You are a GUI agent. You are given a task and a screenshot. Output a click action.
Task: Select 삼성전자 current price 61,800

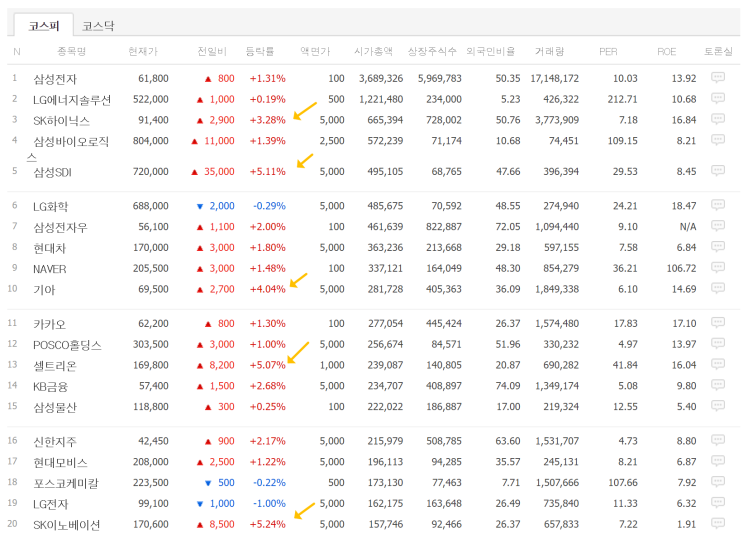tap(153, 78)
